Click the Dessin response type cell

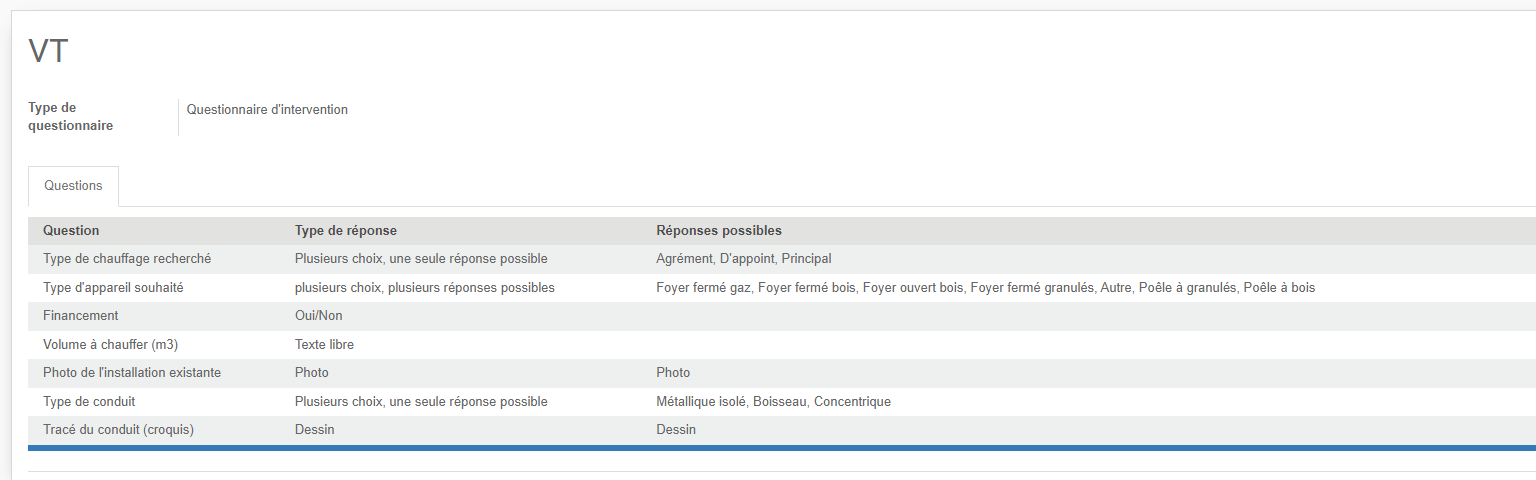click(315, 430)
